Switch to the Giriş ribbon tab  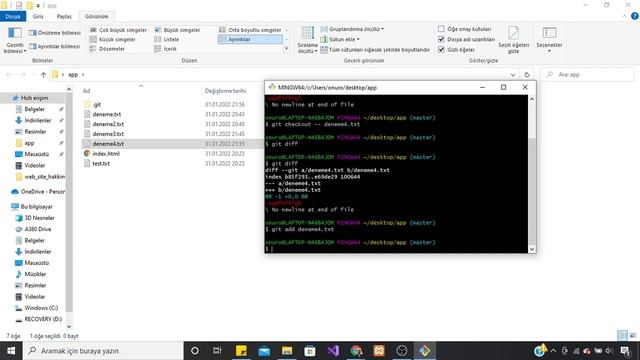pos(38,16)
